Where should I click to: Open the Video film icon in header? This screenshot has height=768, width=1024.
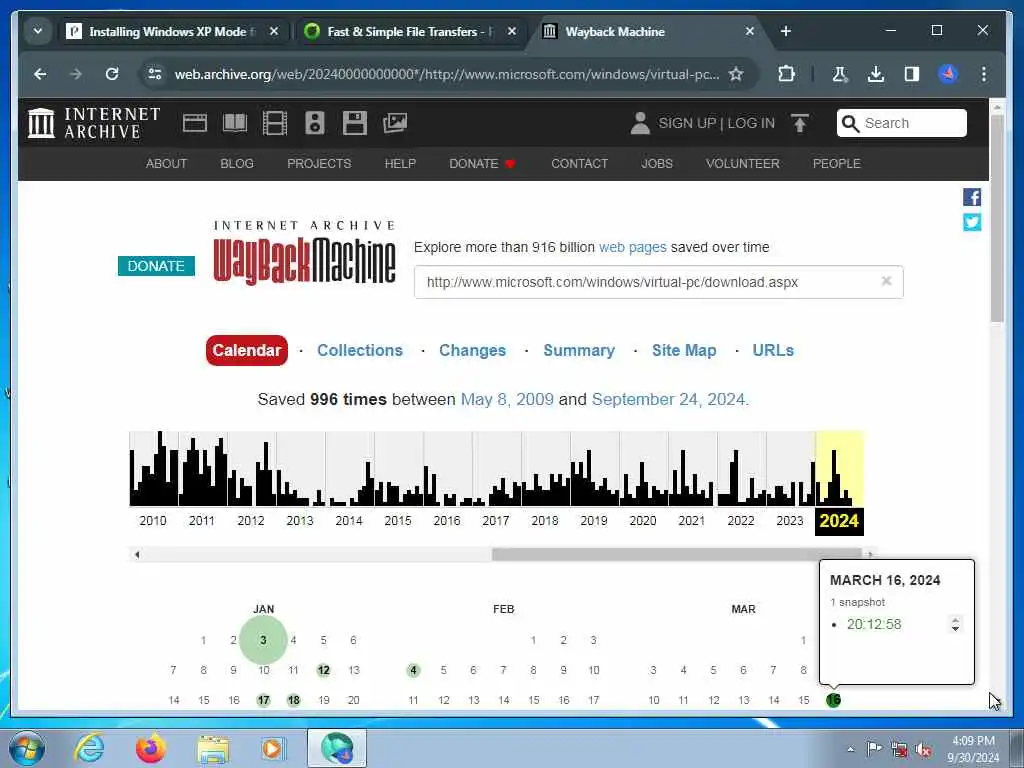(x=275, y=123)
